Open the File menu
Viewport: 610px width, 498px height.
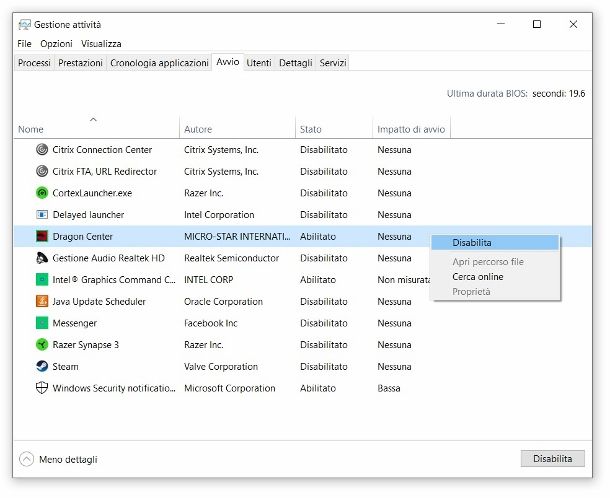pos(24,44)
